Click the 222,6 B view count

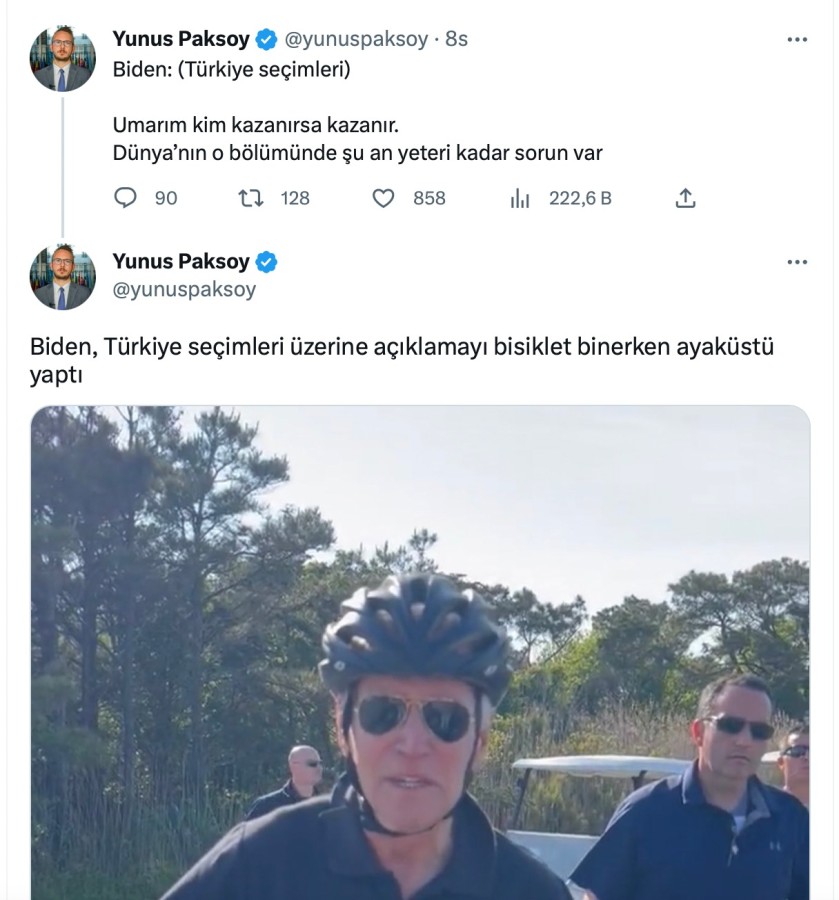click(x=580, y=198)
